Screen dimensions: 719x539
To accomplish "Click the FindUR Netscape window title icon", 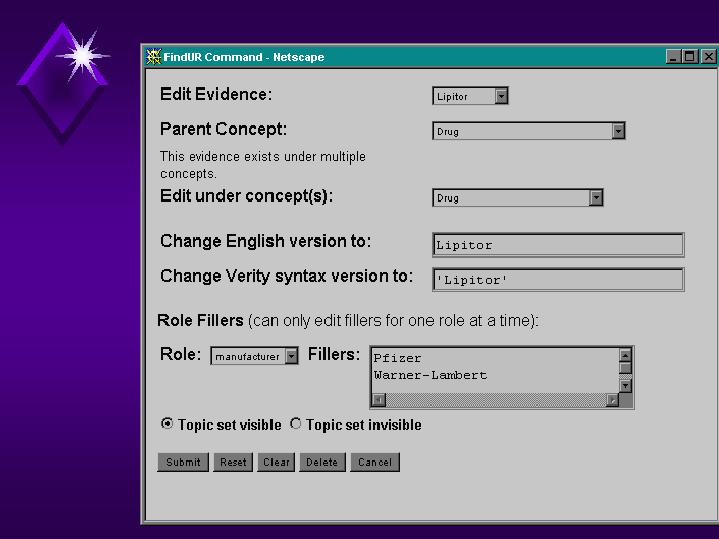I will coord(153,56).
